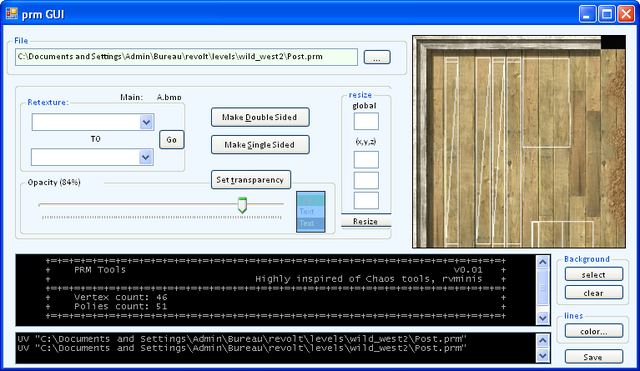The image size is (640, 371).
Task: Maximize the prm GUI window
Action: 607,14
